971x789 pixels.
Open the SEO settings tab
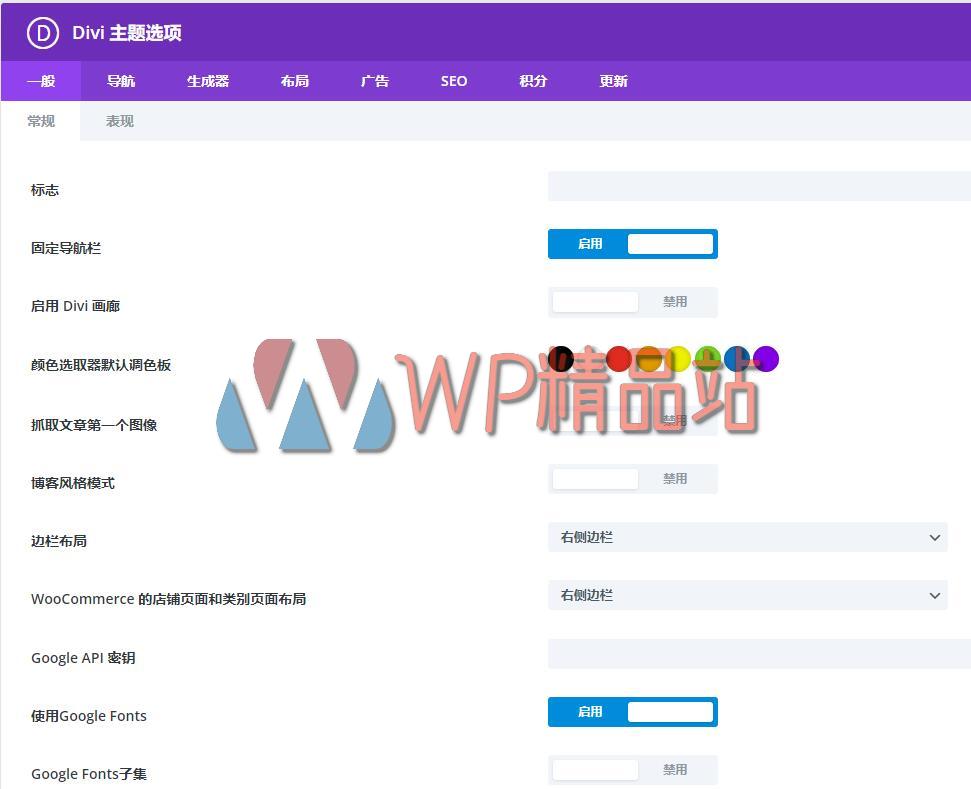[x=454, y=81]
